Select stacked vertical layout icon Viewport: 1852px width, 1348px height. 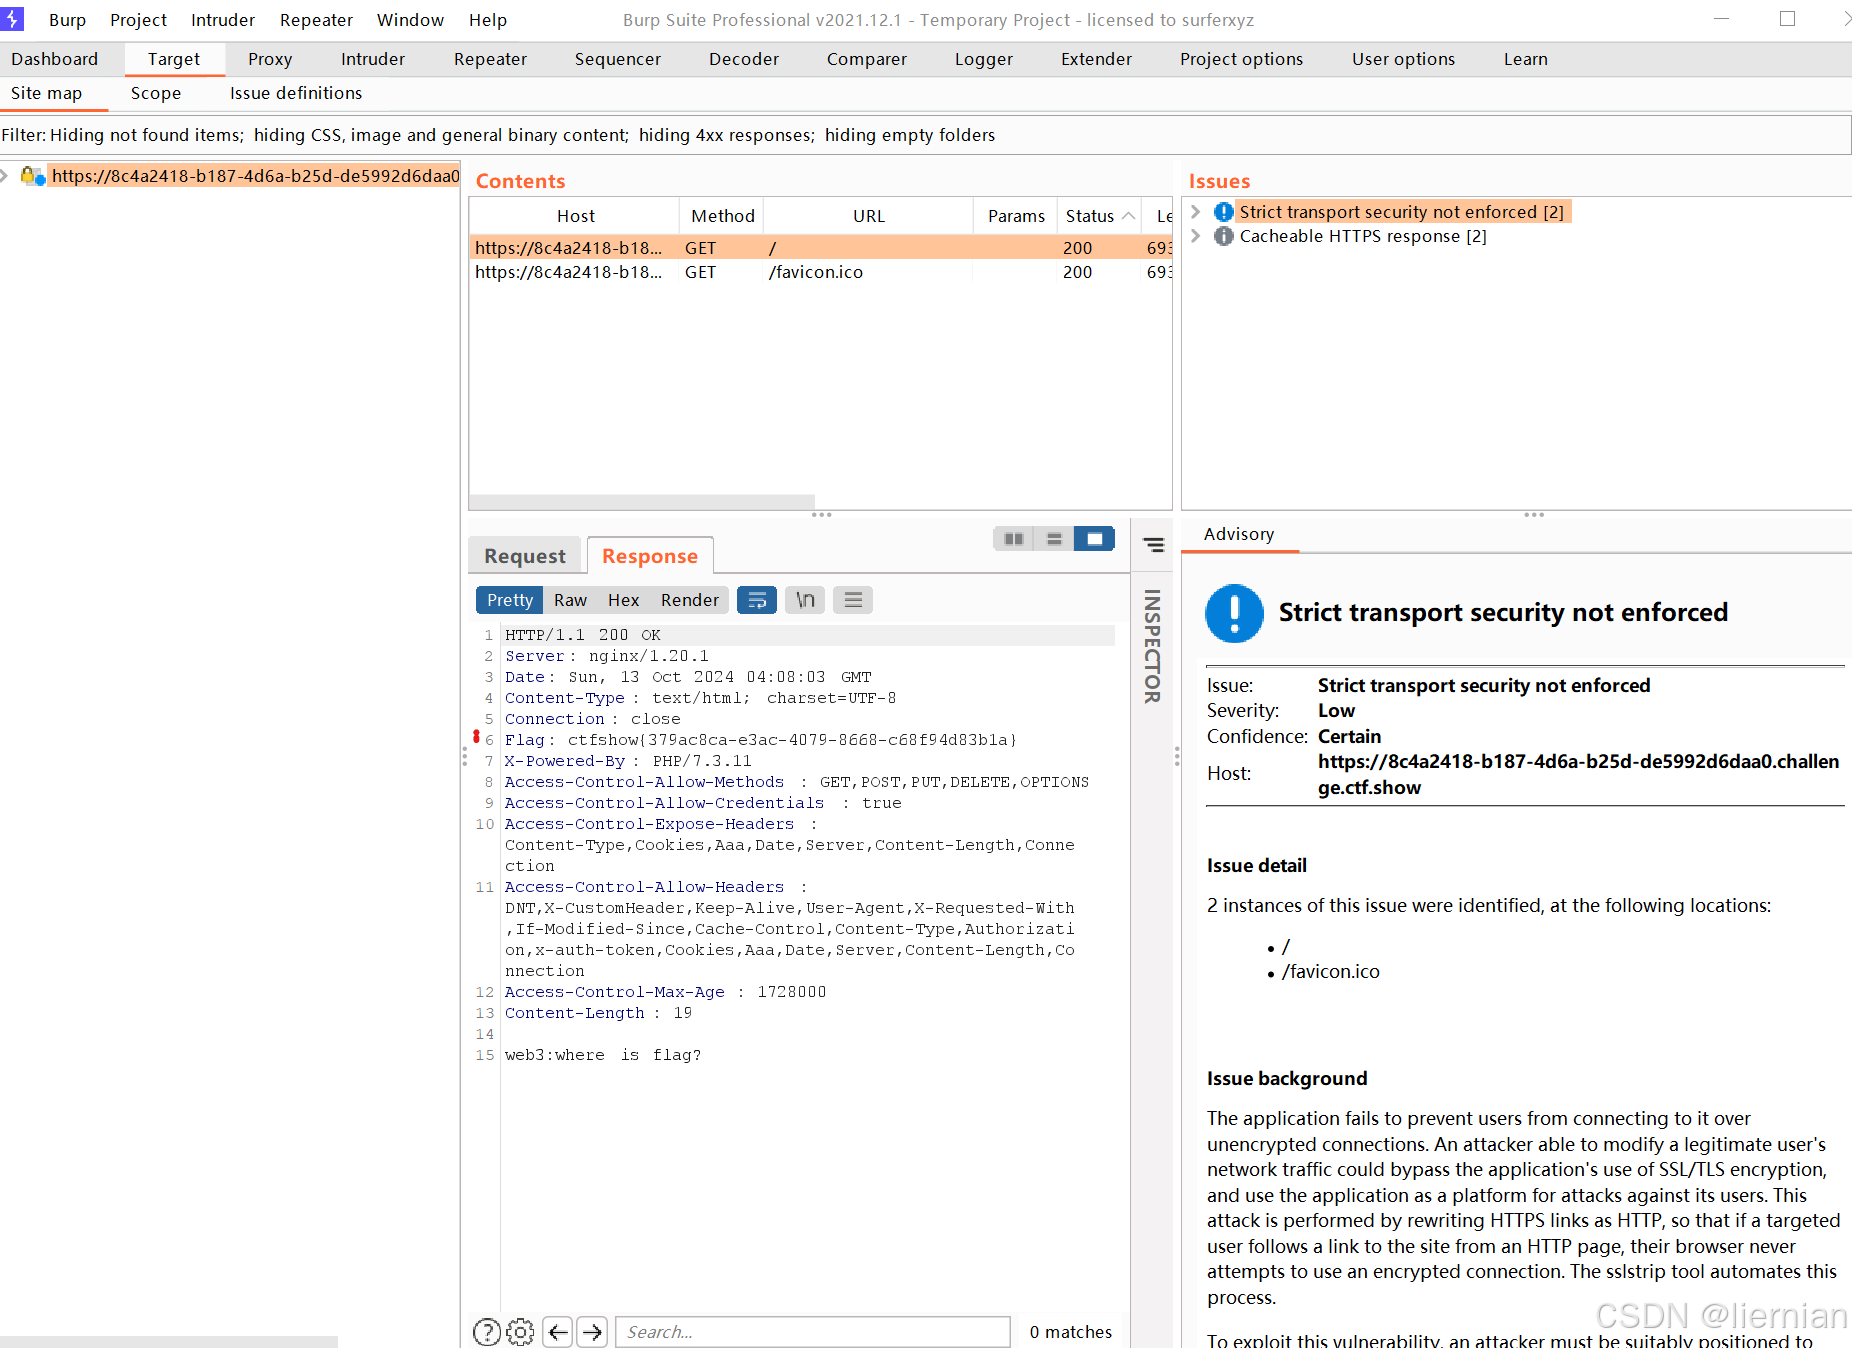pos(1054,539)
